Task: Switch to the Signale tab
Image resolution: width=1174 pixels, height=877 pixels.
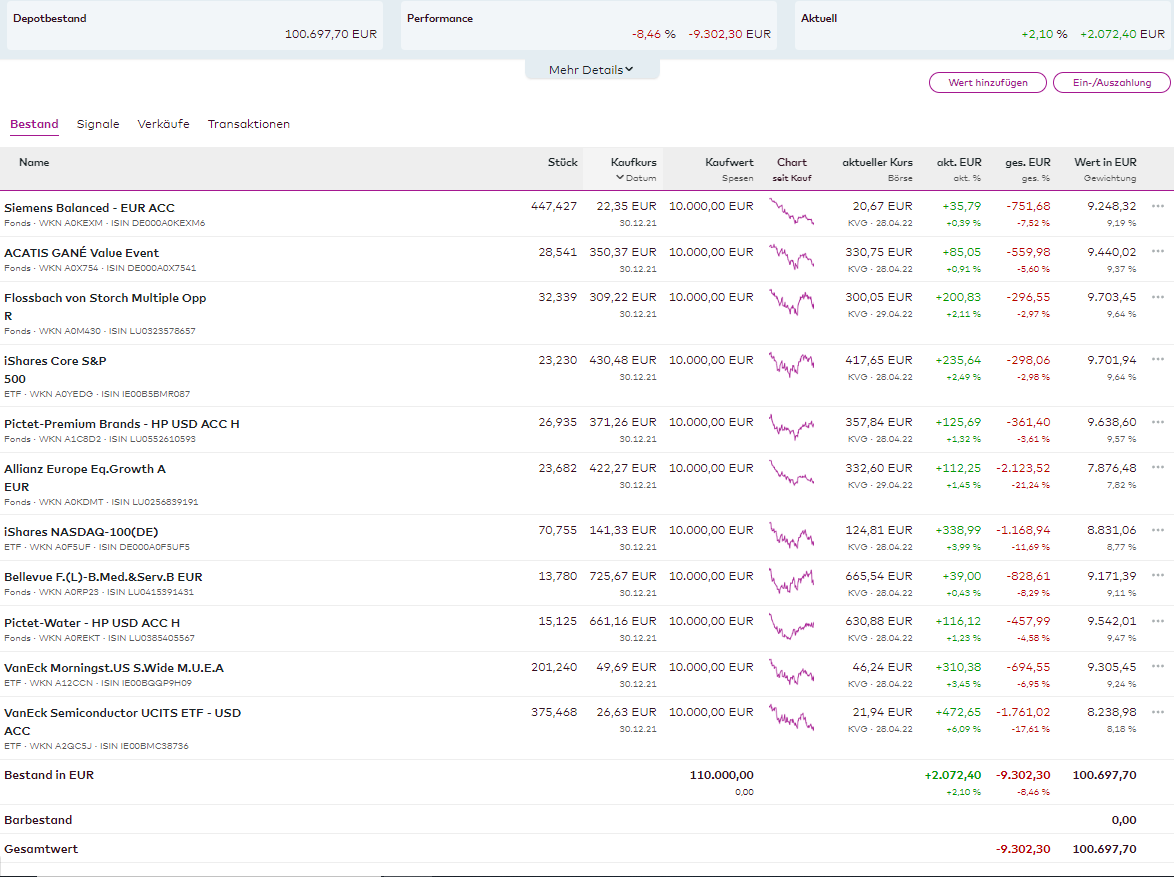Action: click(x=98, y=124)
